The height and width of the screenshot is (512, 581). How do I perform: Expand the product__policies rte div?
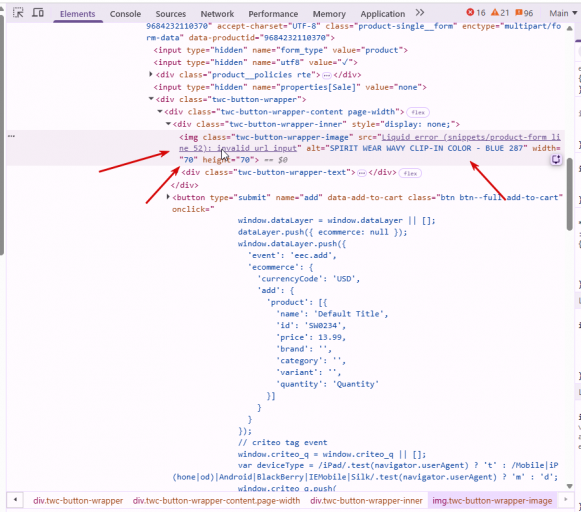151,74
